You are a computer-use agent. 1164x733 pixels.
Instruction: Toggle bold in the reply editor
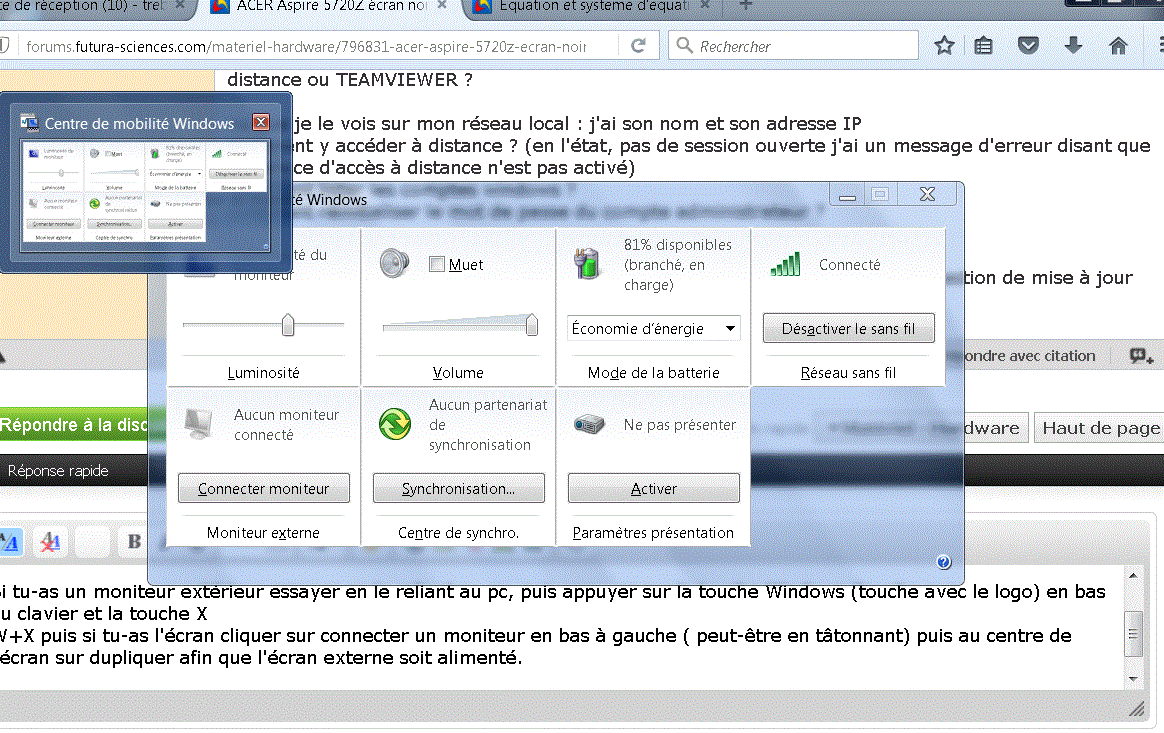[134, 541]
